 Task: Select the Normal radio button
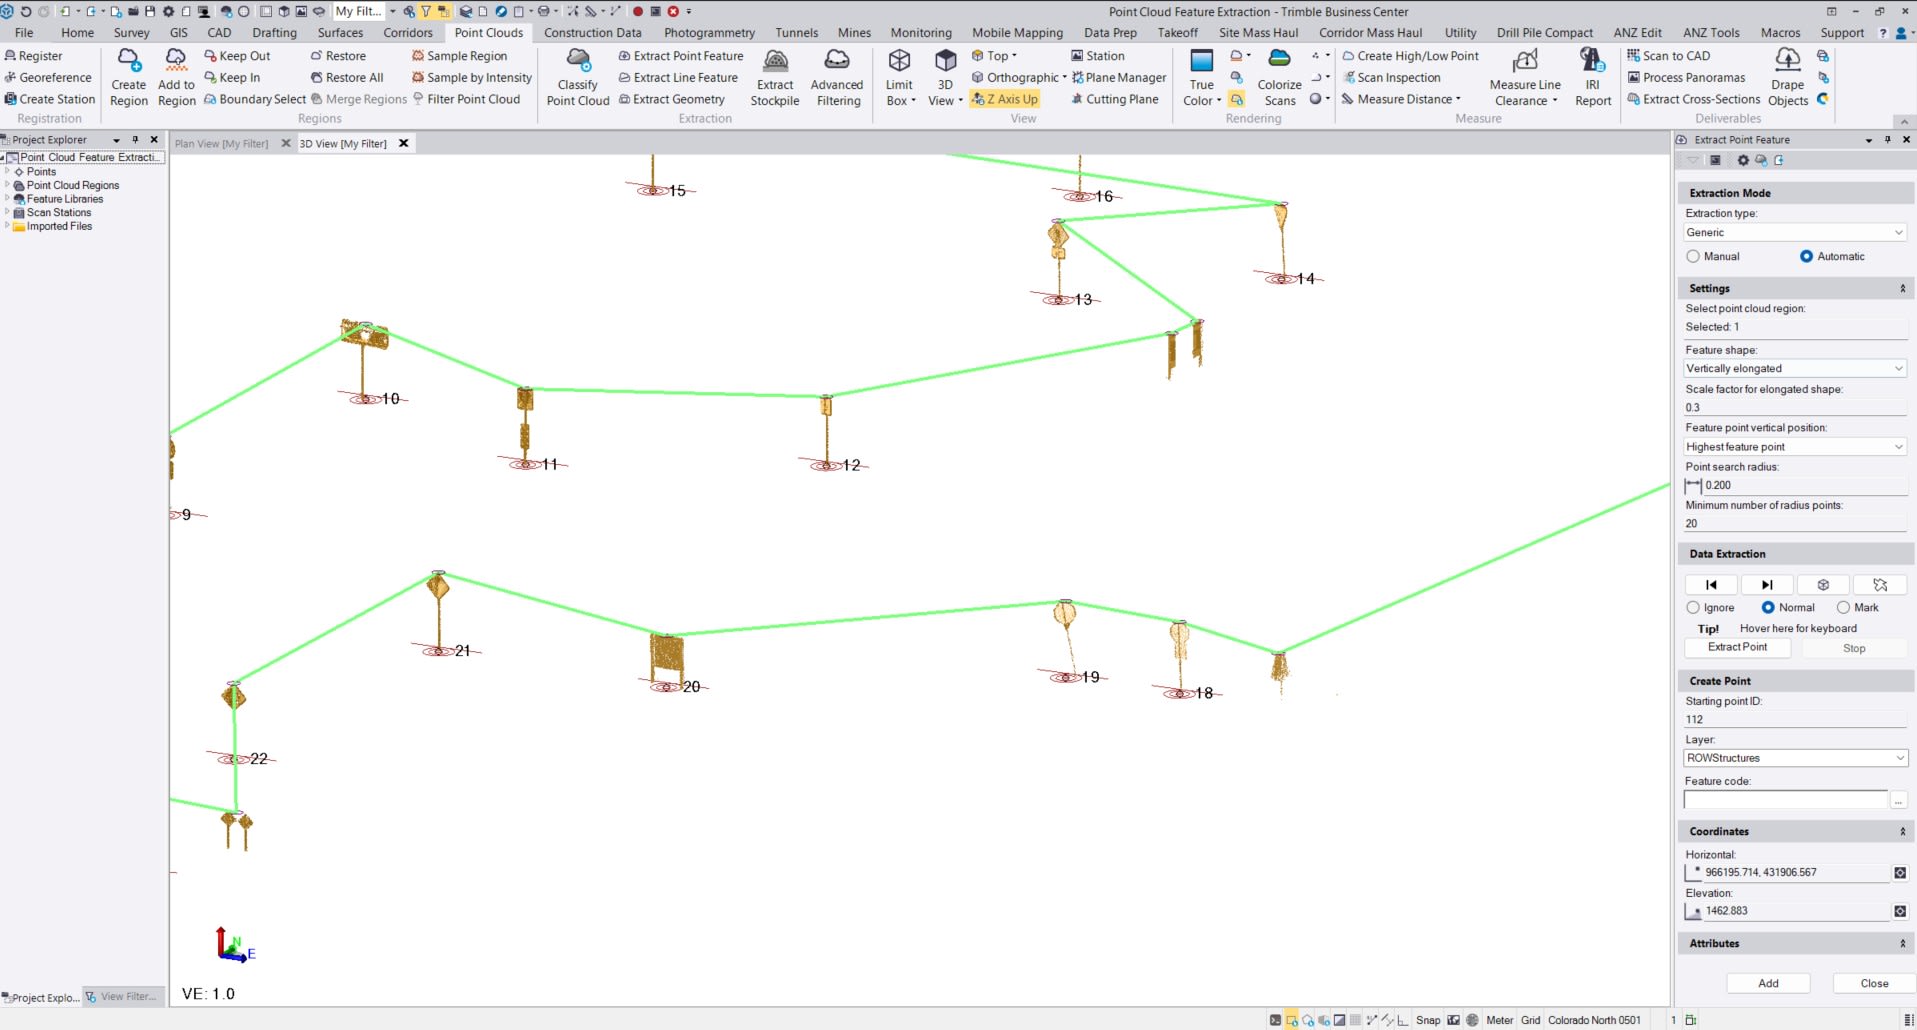pyautogui.click(x=1768, y=608)
